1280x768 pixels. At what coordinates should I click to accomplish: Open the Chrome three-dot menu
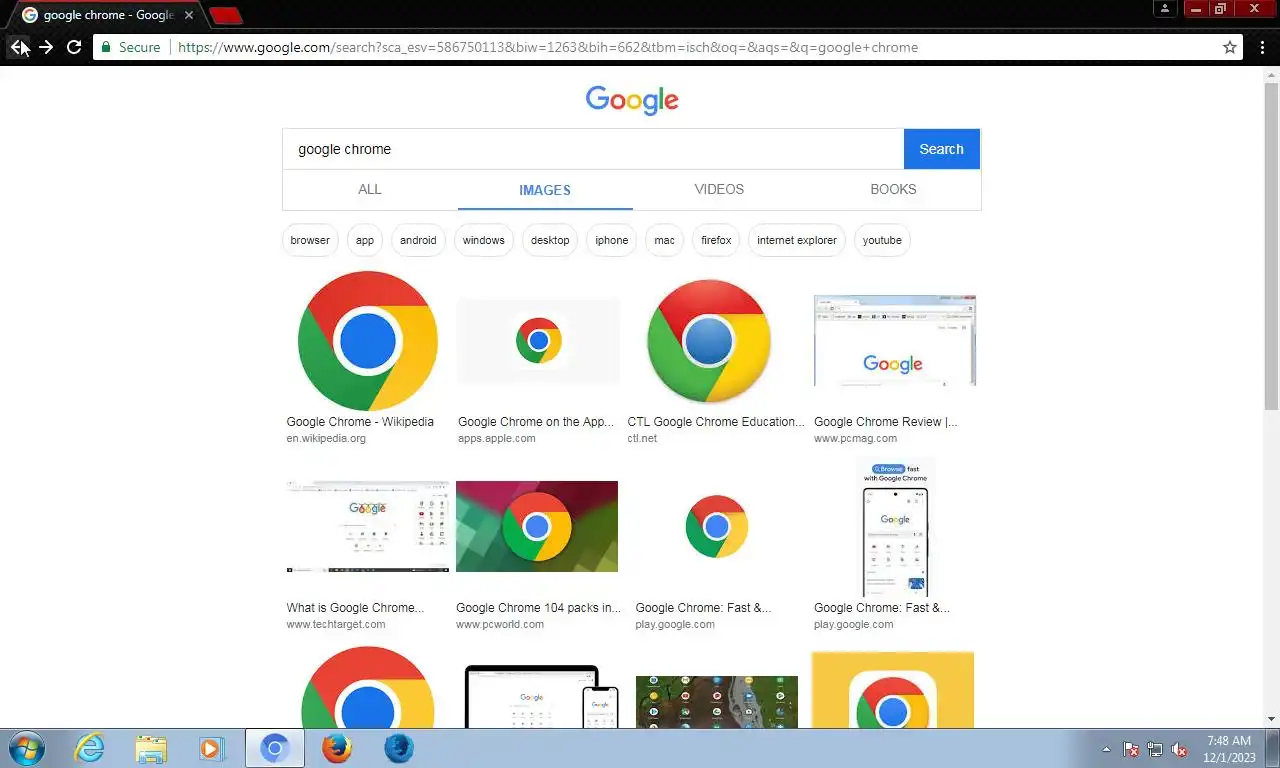point(1261,47)
